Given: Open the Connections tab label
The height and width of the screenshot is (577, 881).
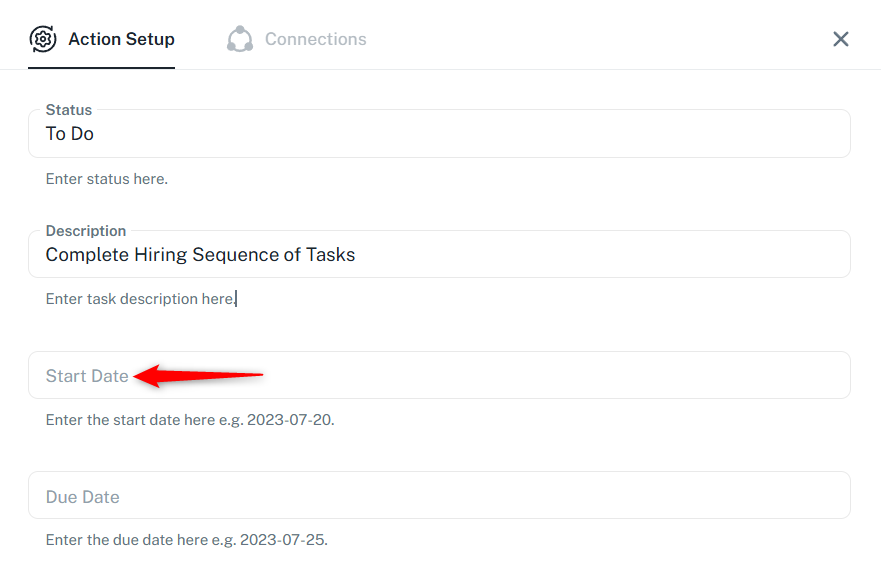Looking at the screenshot, I should tap(315, 39).
